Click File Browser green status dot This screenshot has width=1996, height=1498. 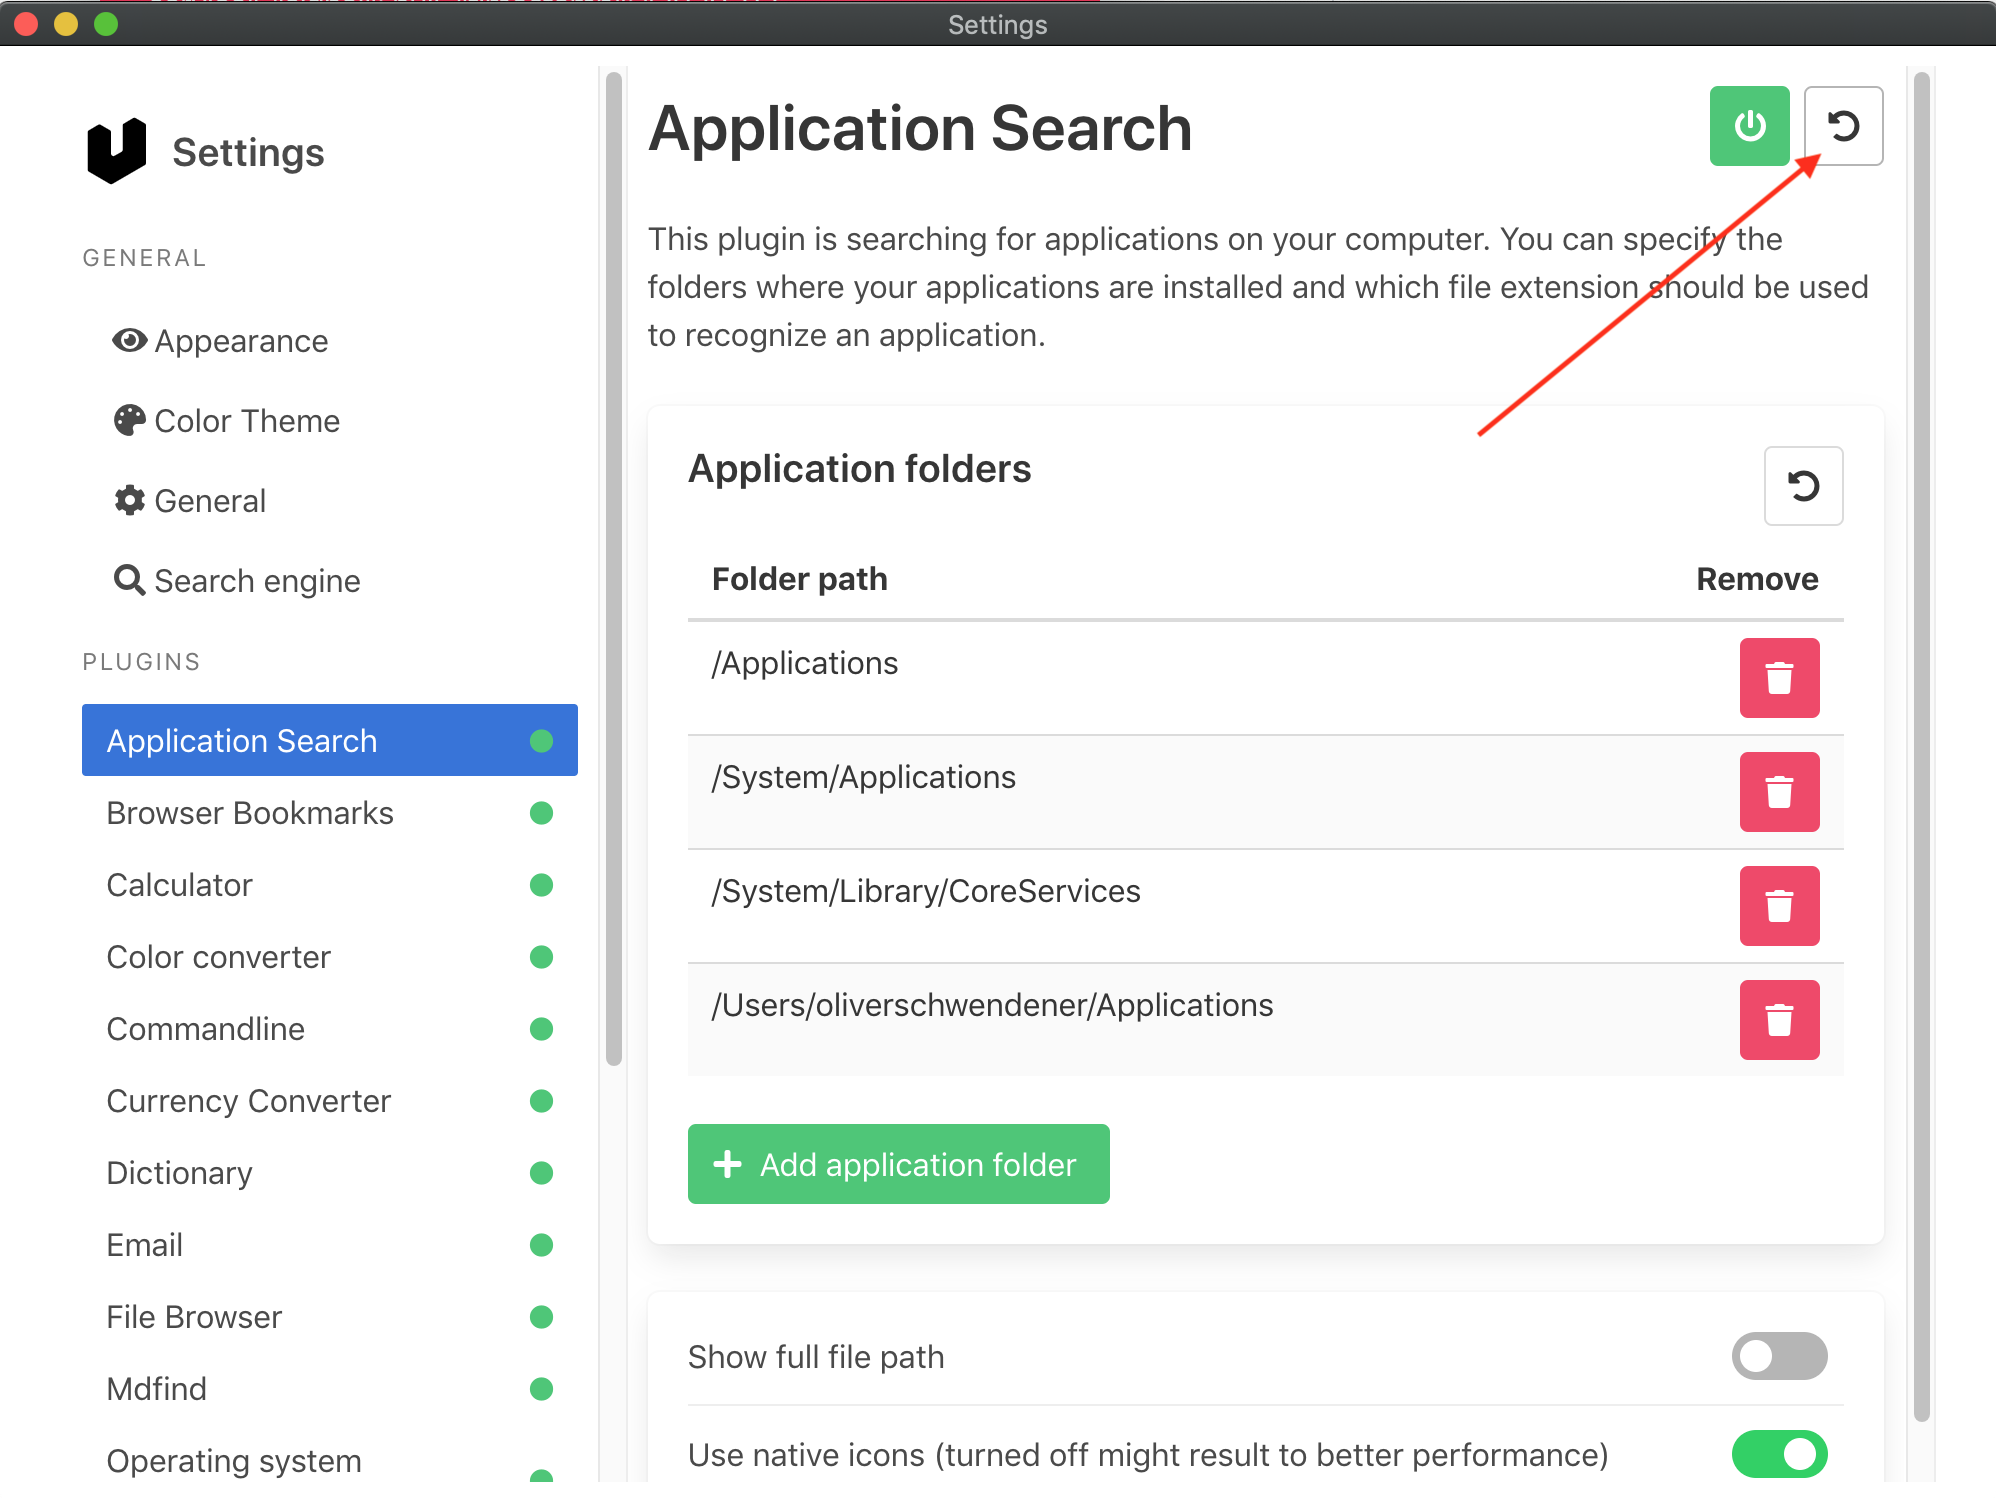click(x=541, y=1317)
